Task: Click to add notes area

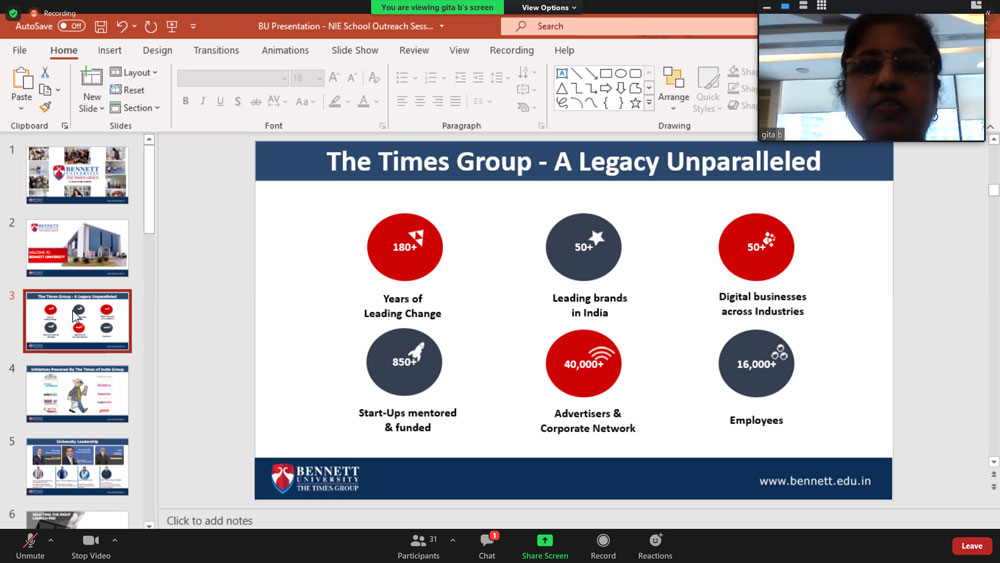Action: tap(210, 521)
